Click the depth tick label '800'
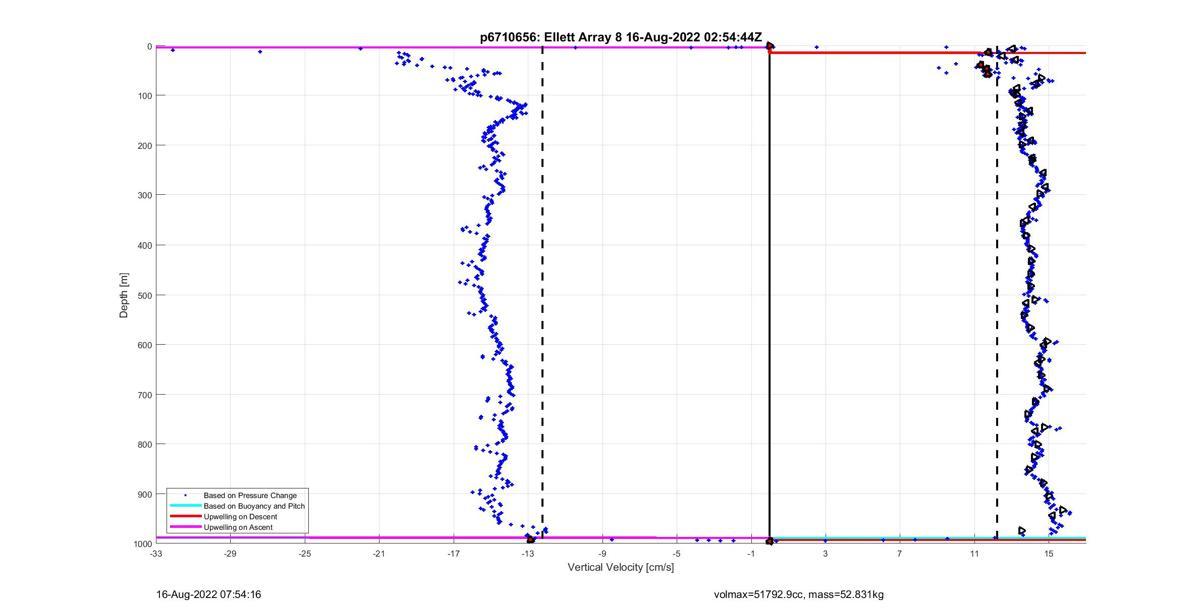This screenshot has height=611, width=1200. (145, 444)
